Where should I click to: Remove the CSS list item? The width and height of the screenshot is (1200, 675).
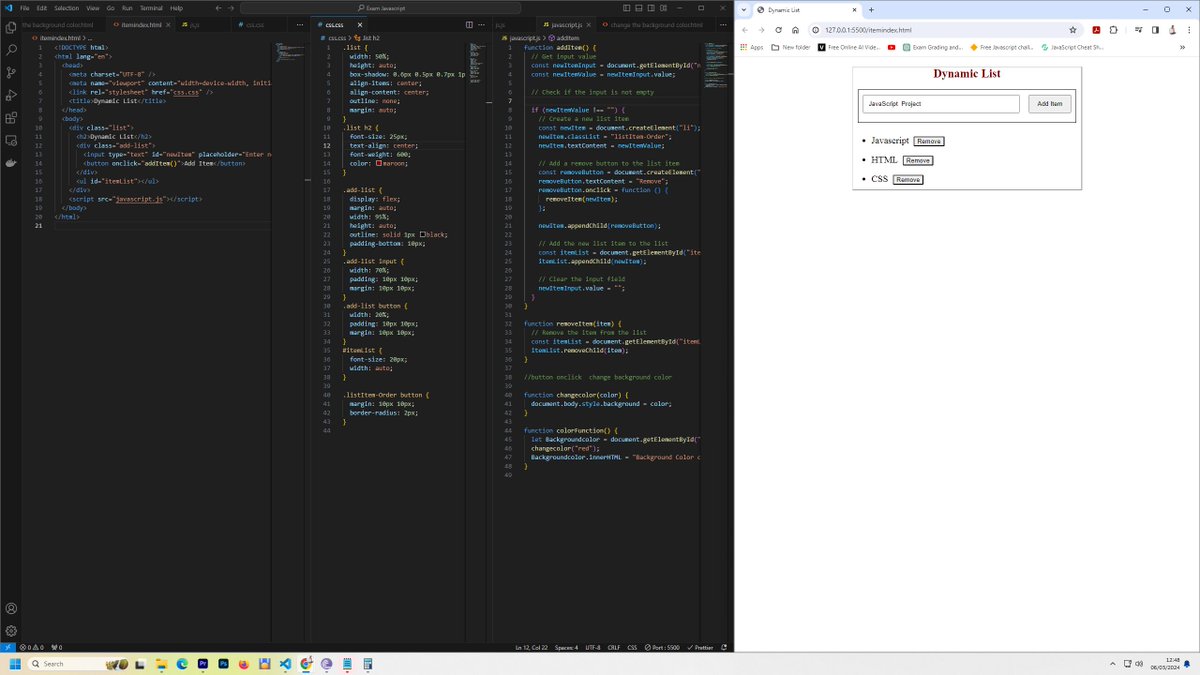pos(908,179)
